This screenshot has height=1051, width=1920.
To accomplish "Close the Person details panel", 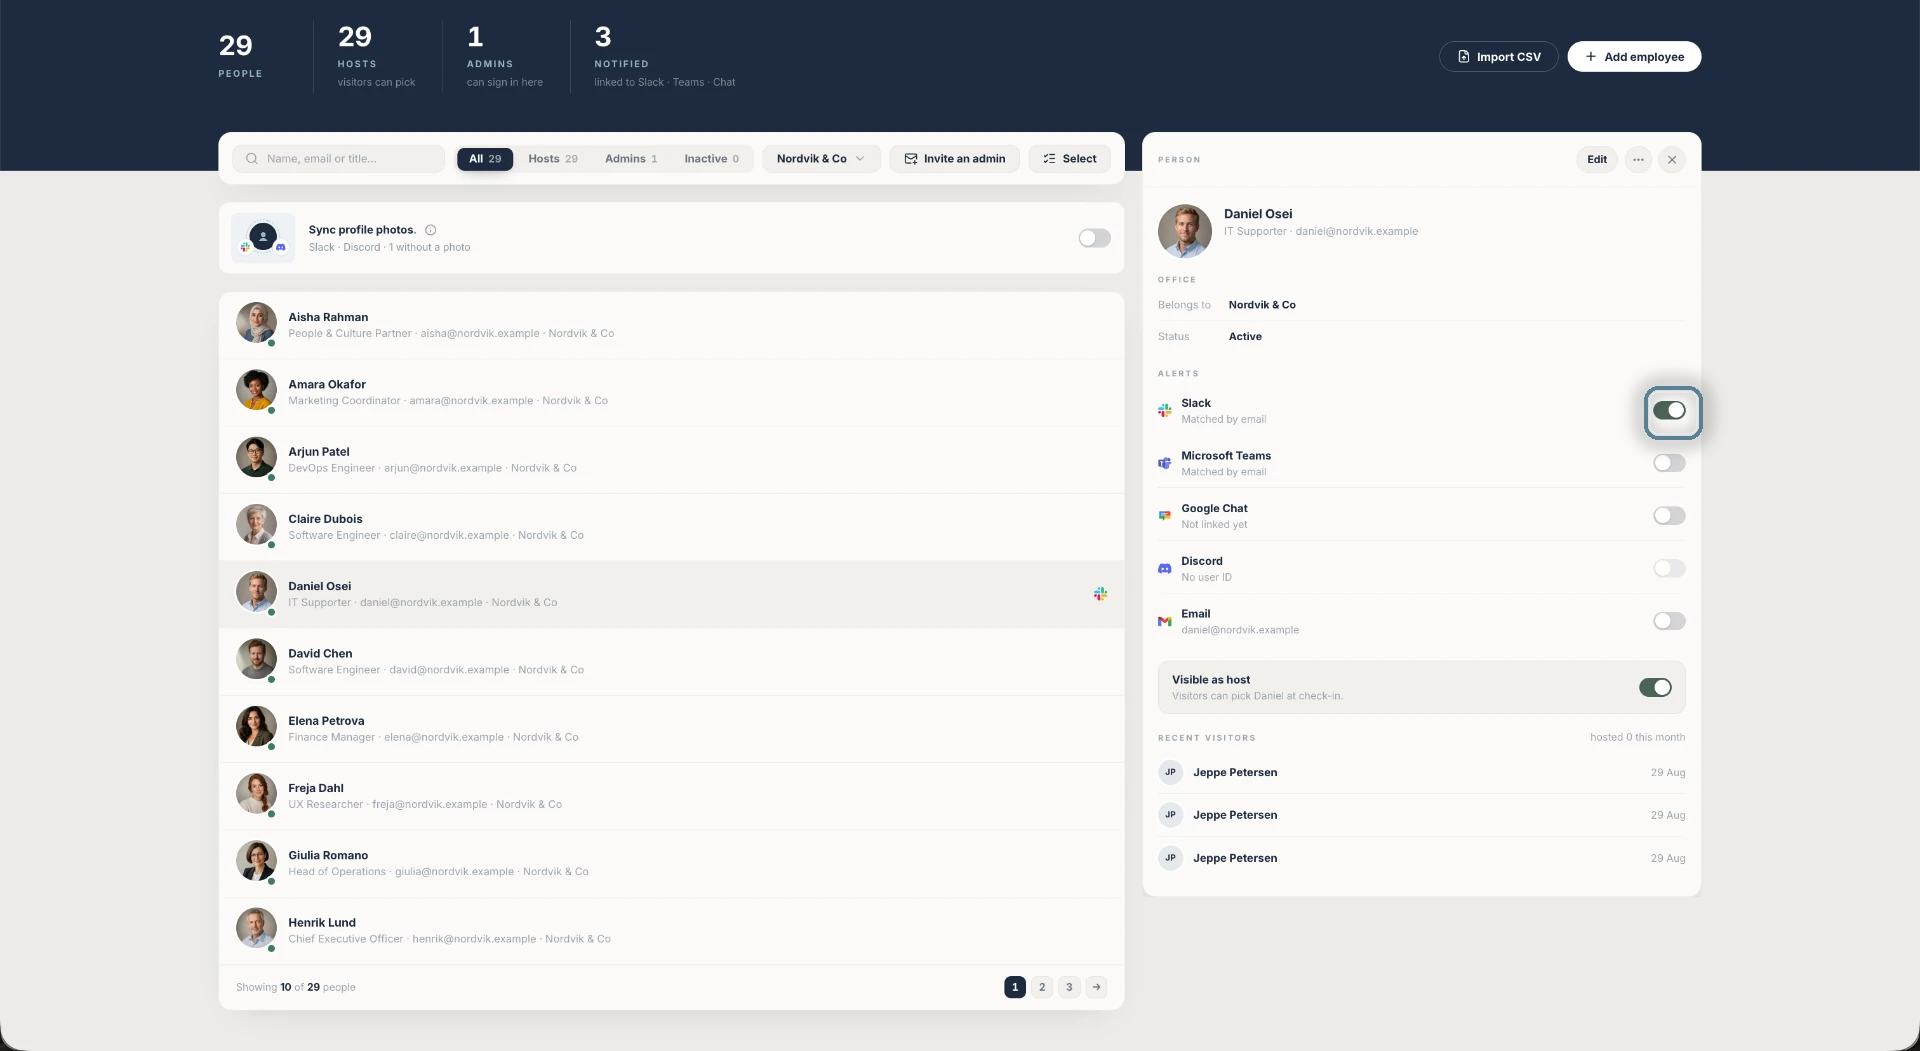I will coord(1672,159).
